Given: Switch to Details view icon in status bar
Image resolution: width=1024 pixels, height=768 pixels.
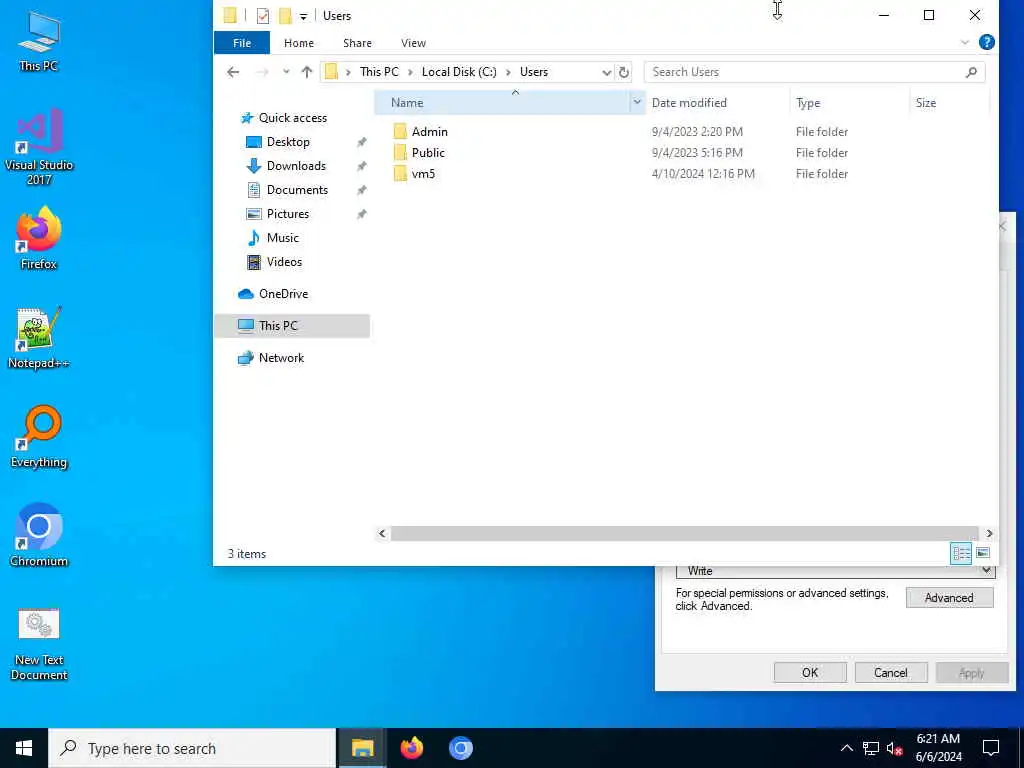Looking at the screenshot, I should click(x=961, y=553).
